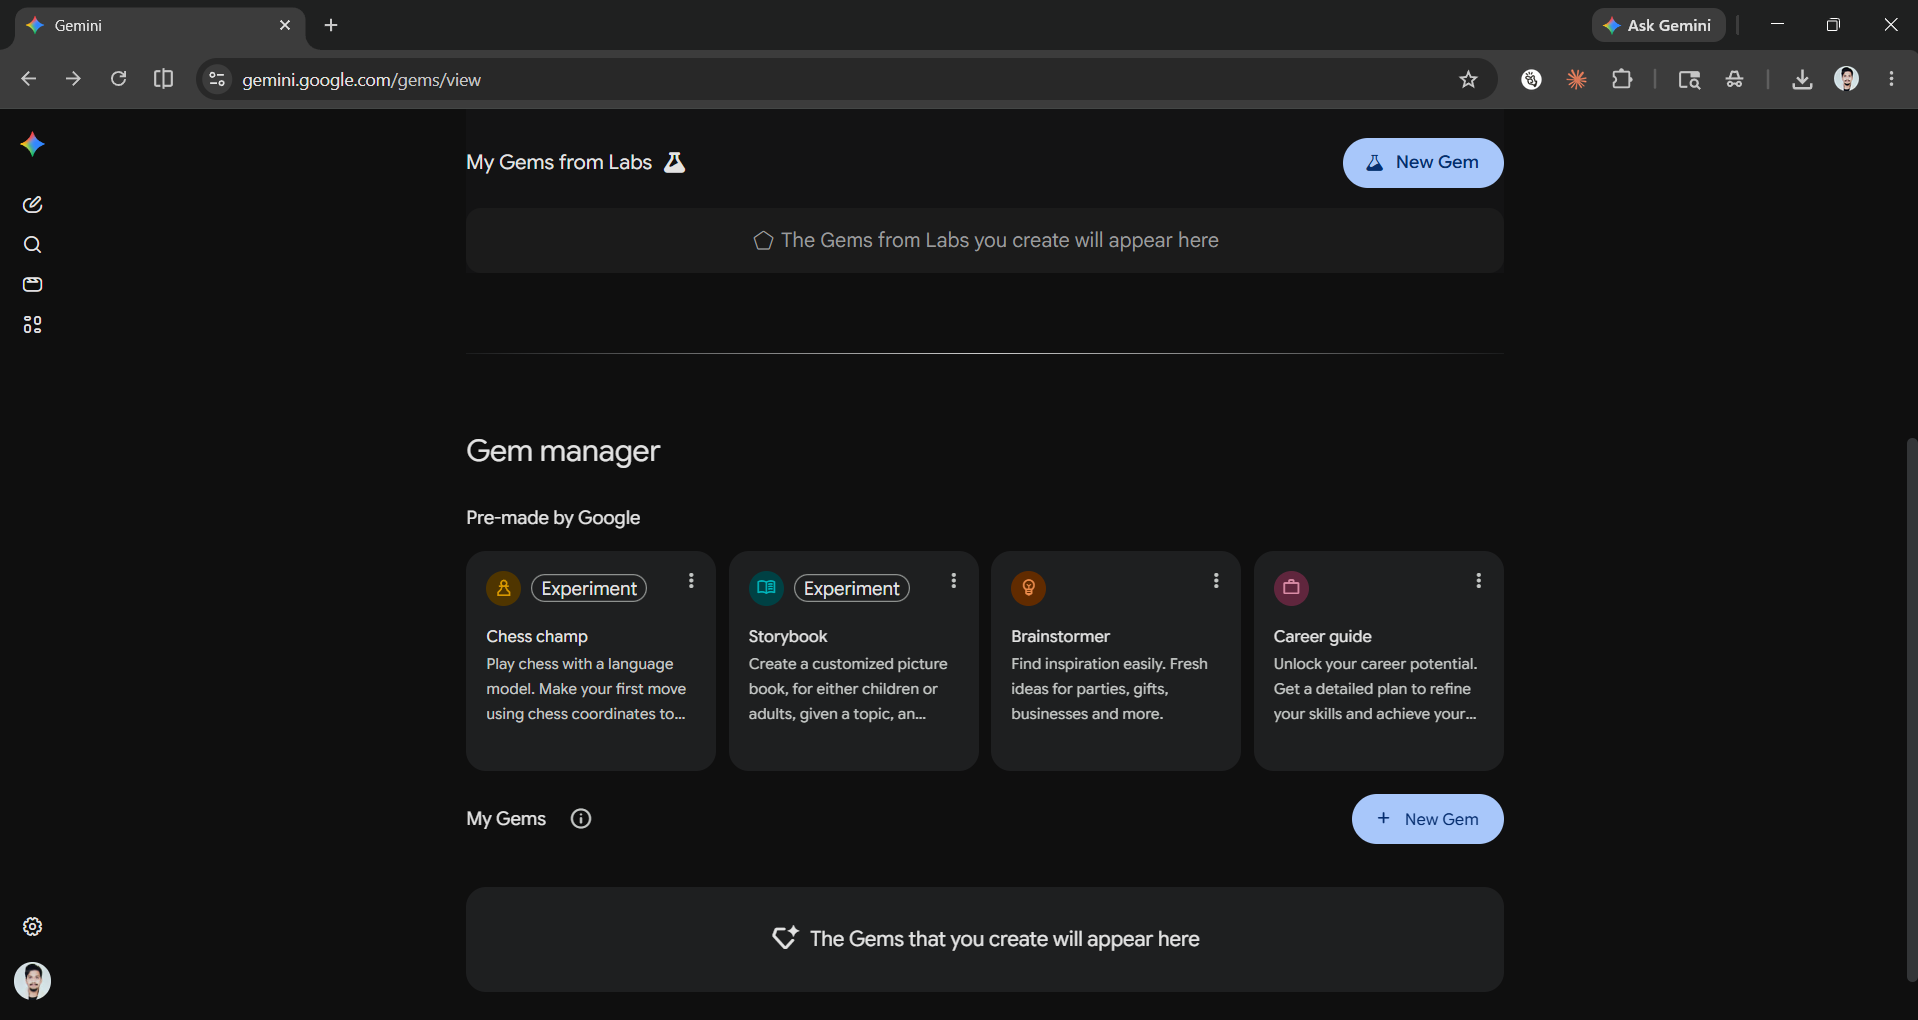This screenshot has width=1918, height=1020.
Task: Open the tab search icon in the toolbar
Action: point(1689,79)
